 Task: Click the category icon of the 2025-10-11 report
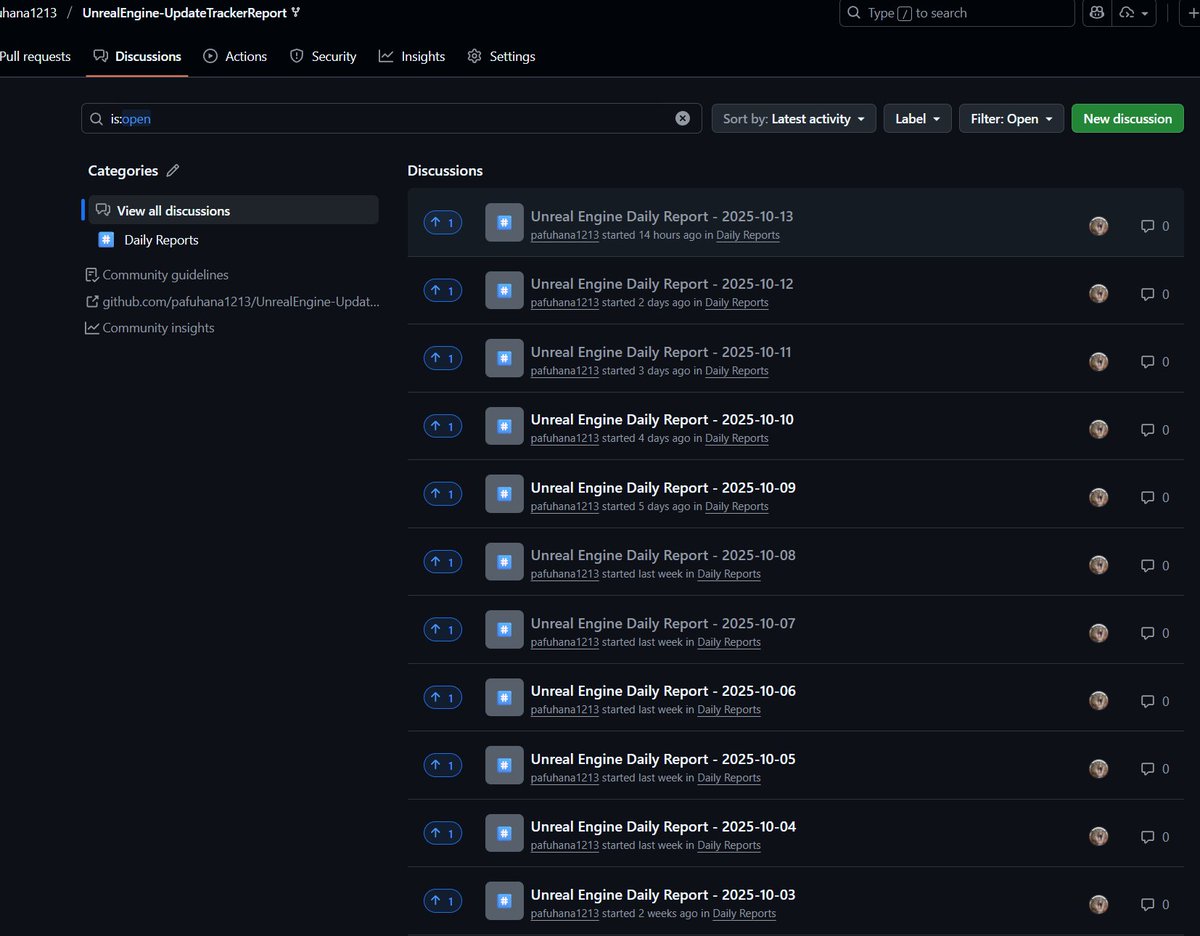pyautogui.click(x=504, y=358)
